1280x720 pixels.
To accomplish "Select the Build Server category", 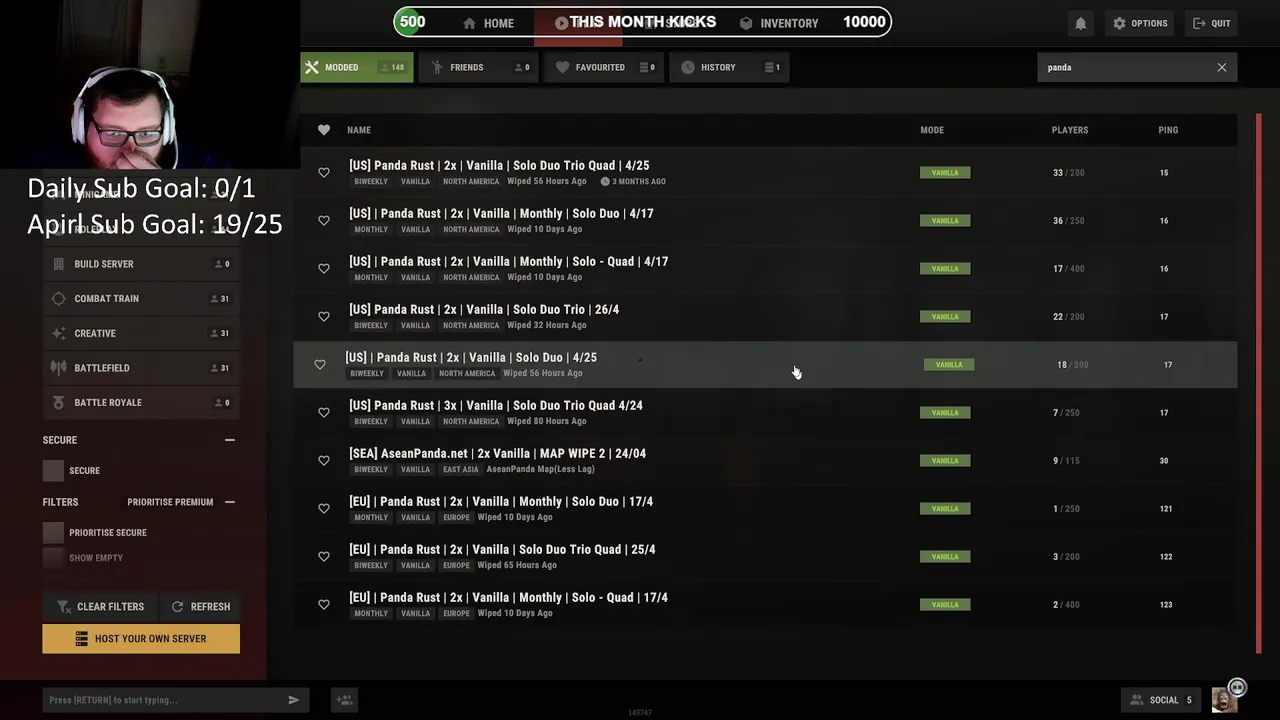I will click(x=141, y=264).
